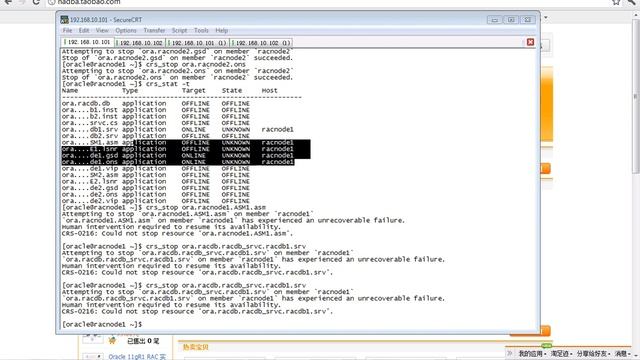Open the Oracle 11gR1 RAC link
The image size is (640, 360).
click(137, 357)
